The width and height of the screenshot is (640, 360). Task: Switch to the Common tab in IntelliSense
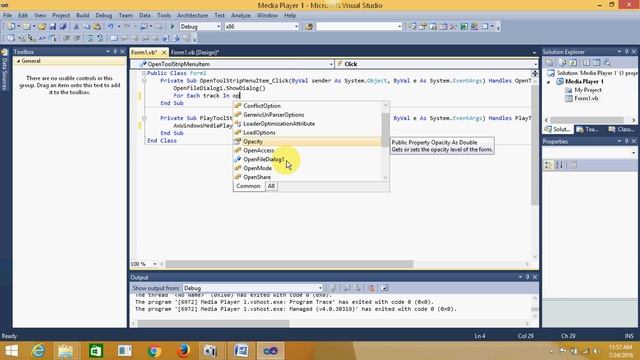[x=248, y=186]
